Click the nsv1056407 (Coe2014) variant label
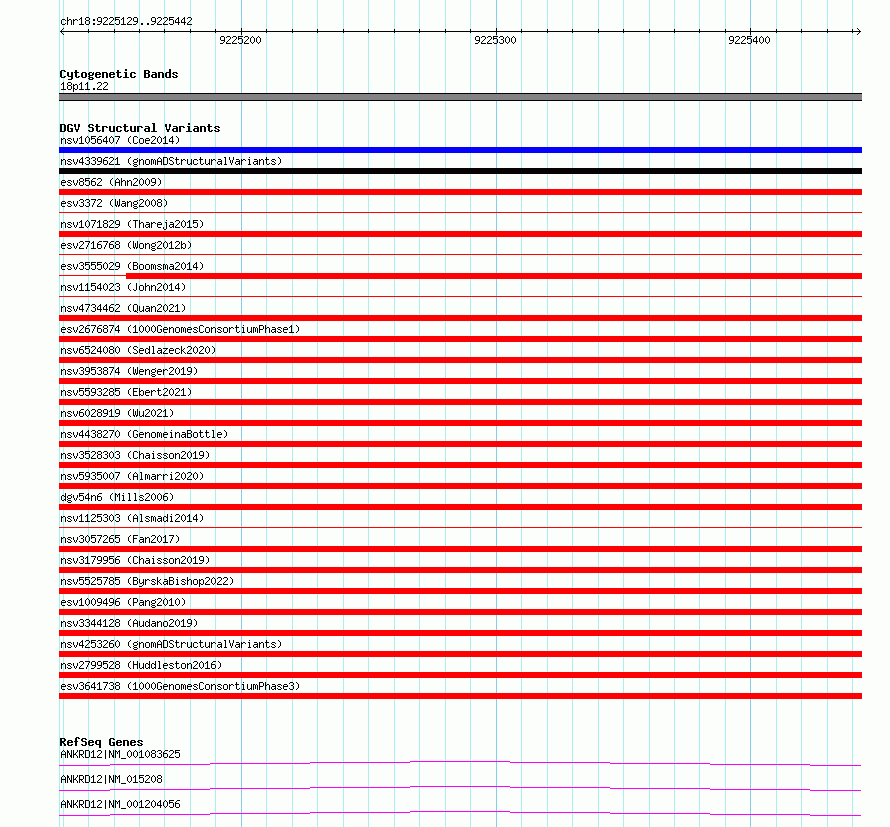 (x=120, y=140)
